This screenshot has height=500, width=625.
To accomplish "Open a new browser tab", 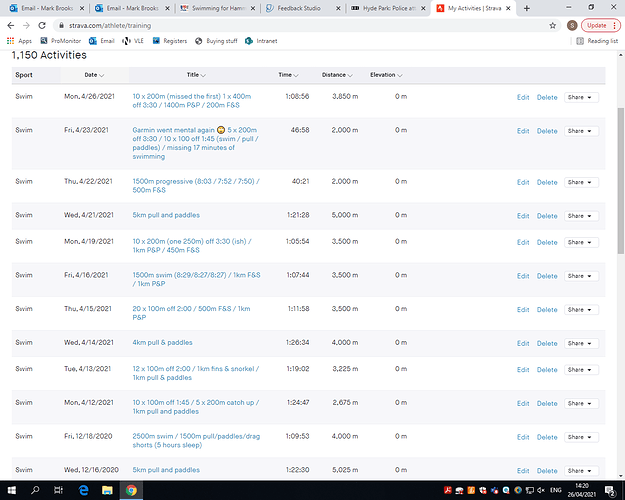I will pos(527,8).
